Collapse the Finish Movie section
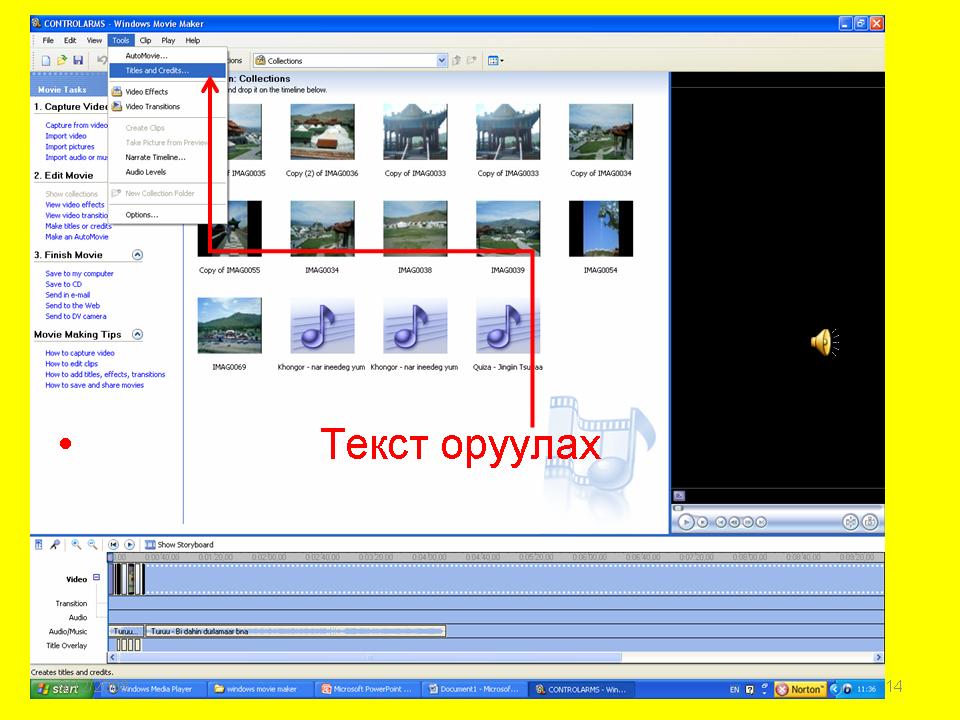This screenshot has height=720, width=960. pos(138,255)
